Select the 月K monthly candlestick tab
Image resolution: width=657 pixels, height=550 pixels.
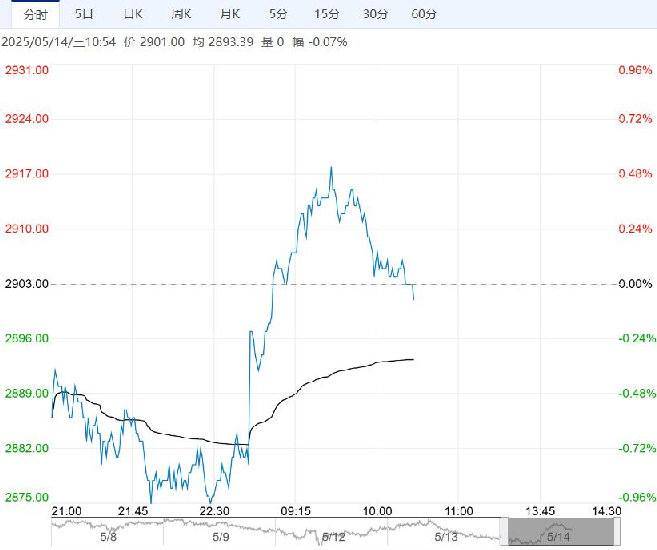(x=230, y=14)
